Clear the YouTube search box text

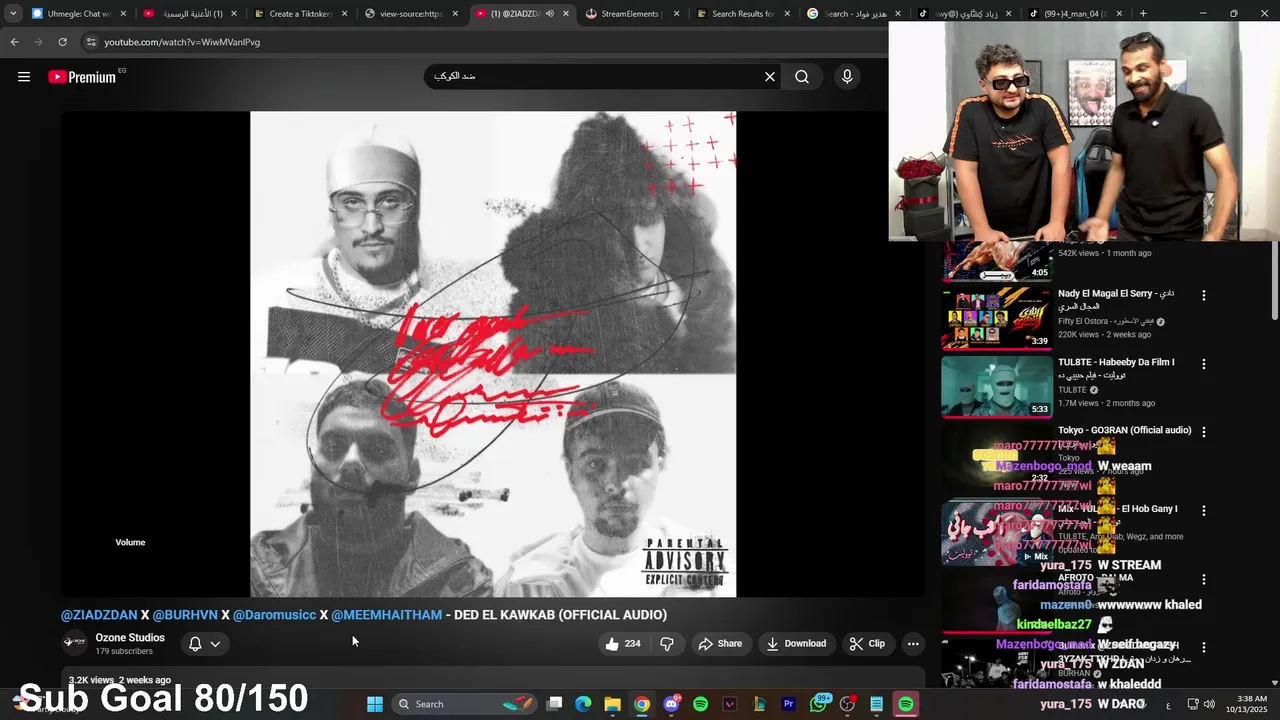tap(770, 77)
